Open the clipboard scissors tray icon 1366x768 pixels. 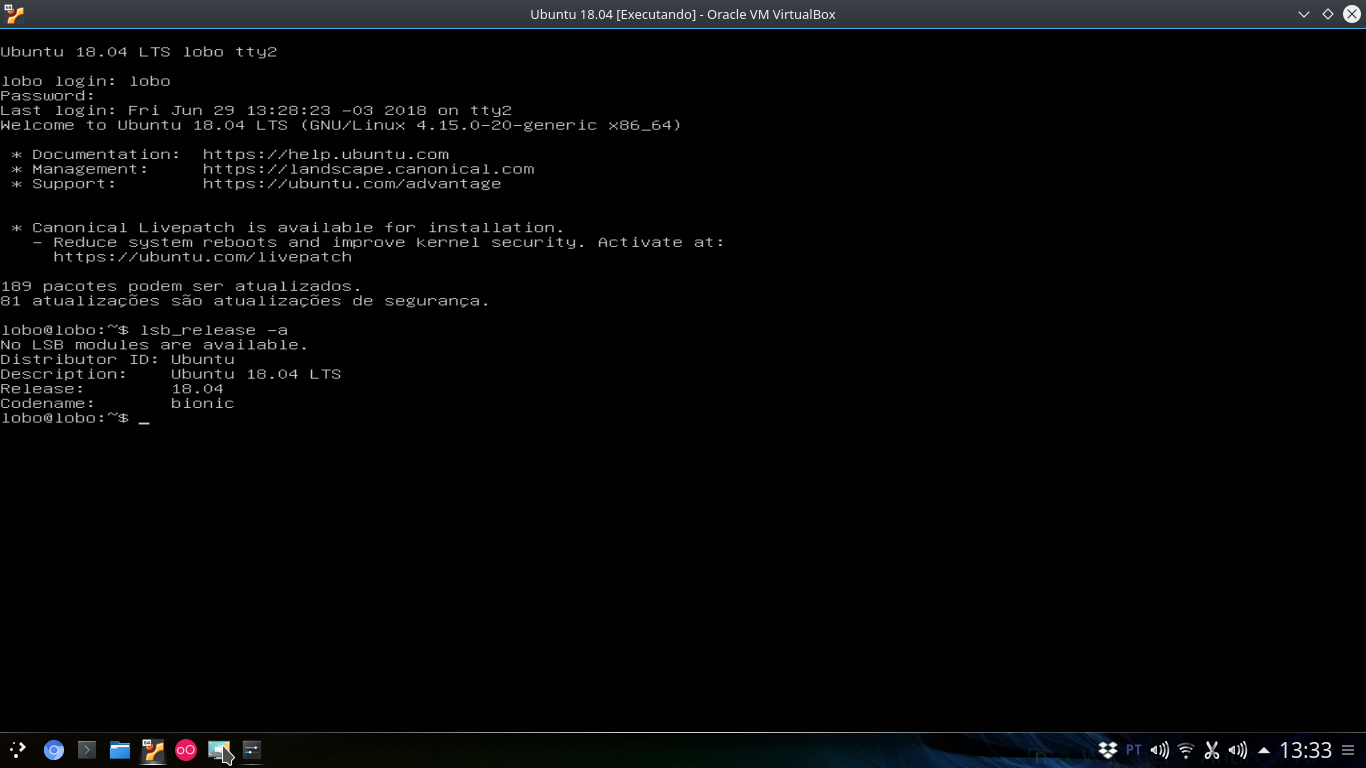click(x=1212, y=750)
